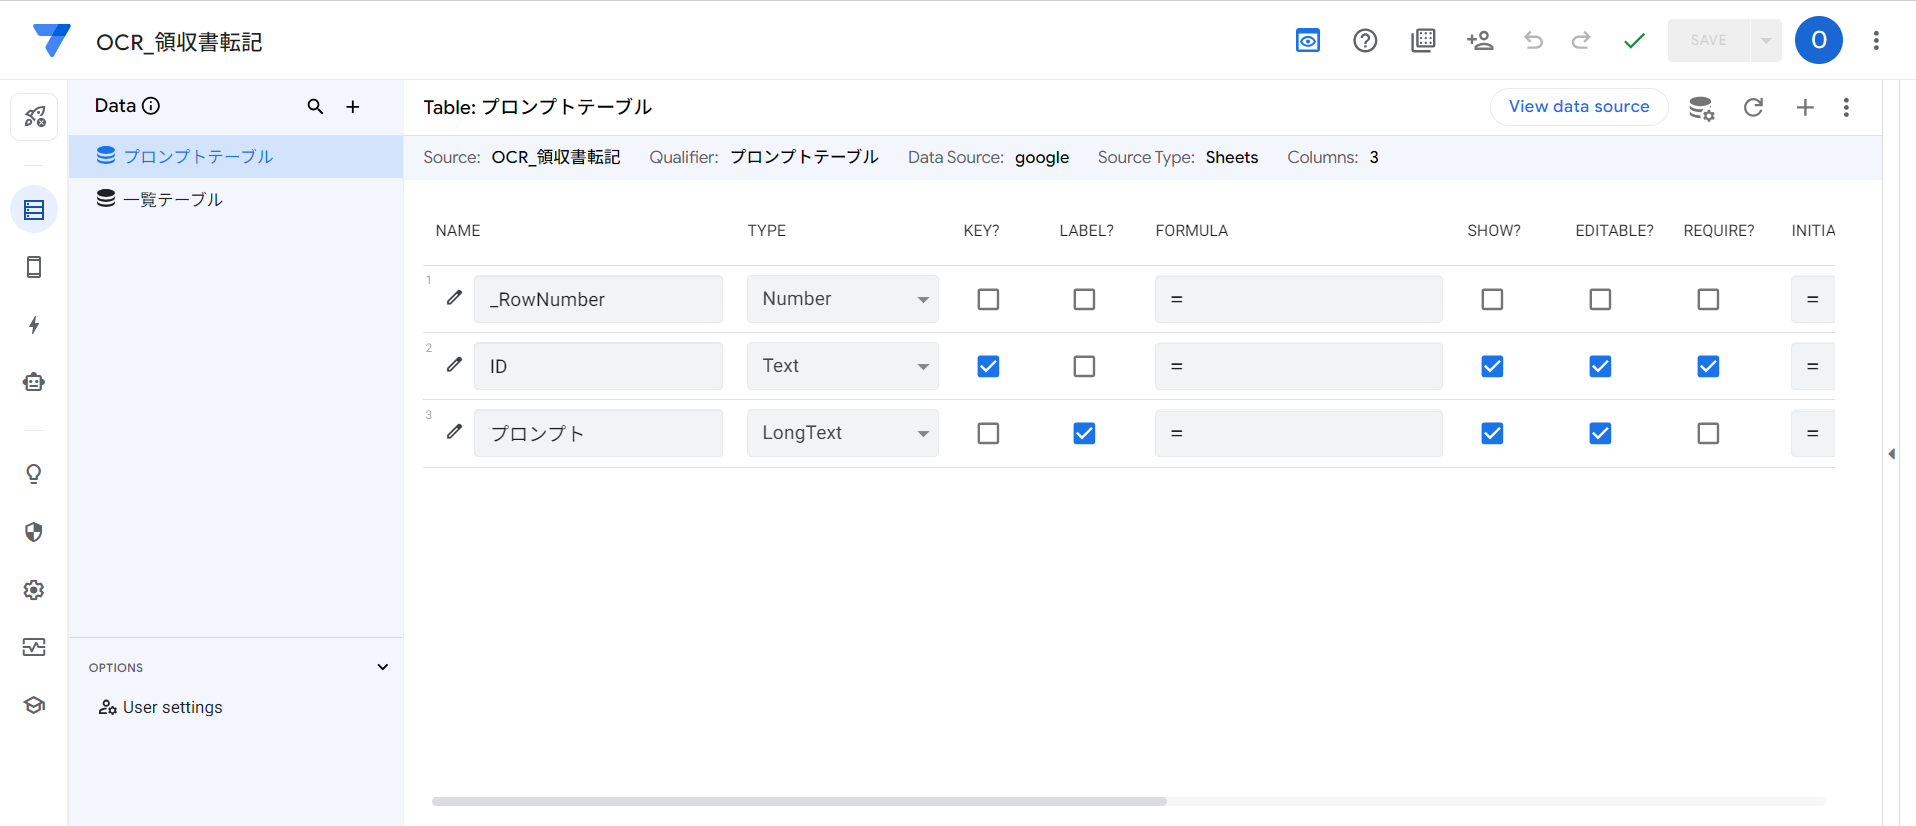The height and width of the screenshot is (826, 1916).
Task: Disable LABEL checkbox for プロンプト column
Action: click(x=1084, y=433)
